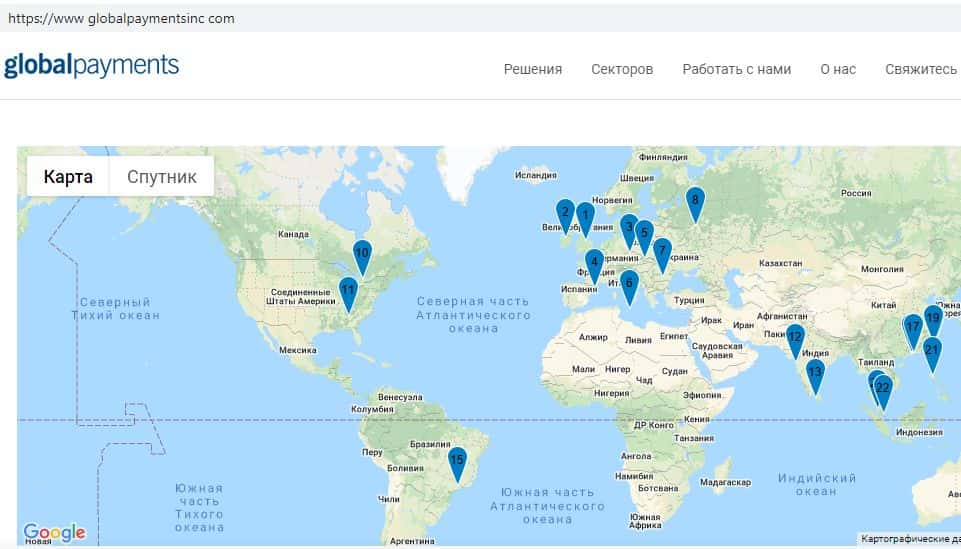Click map marker number 4 near Spain
The height and width of the screenshot is (549, 961).
tap(594, 264)
